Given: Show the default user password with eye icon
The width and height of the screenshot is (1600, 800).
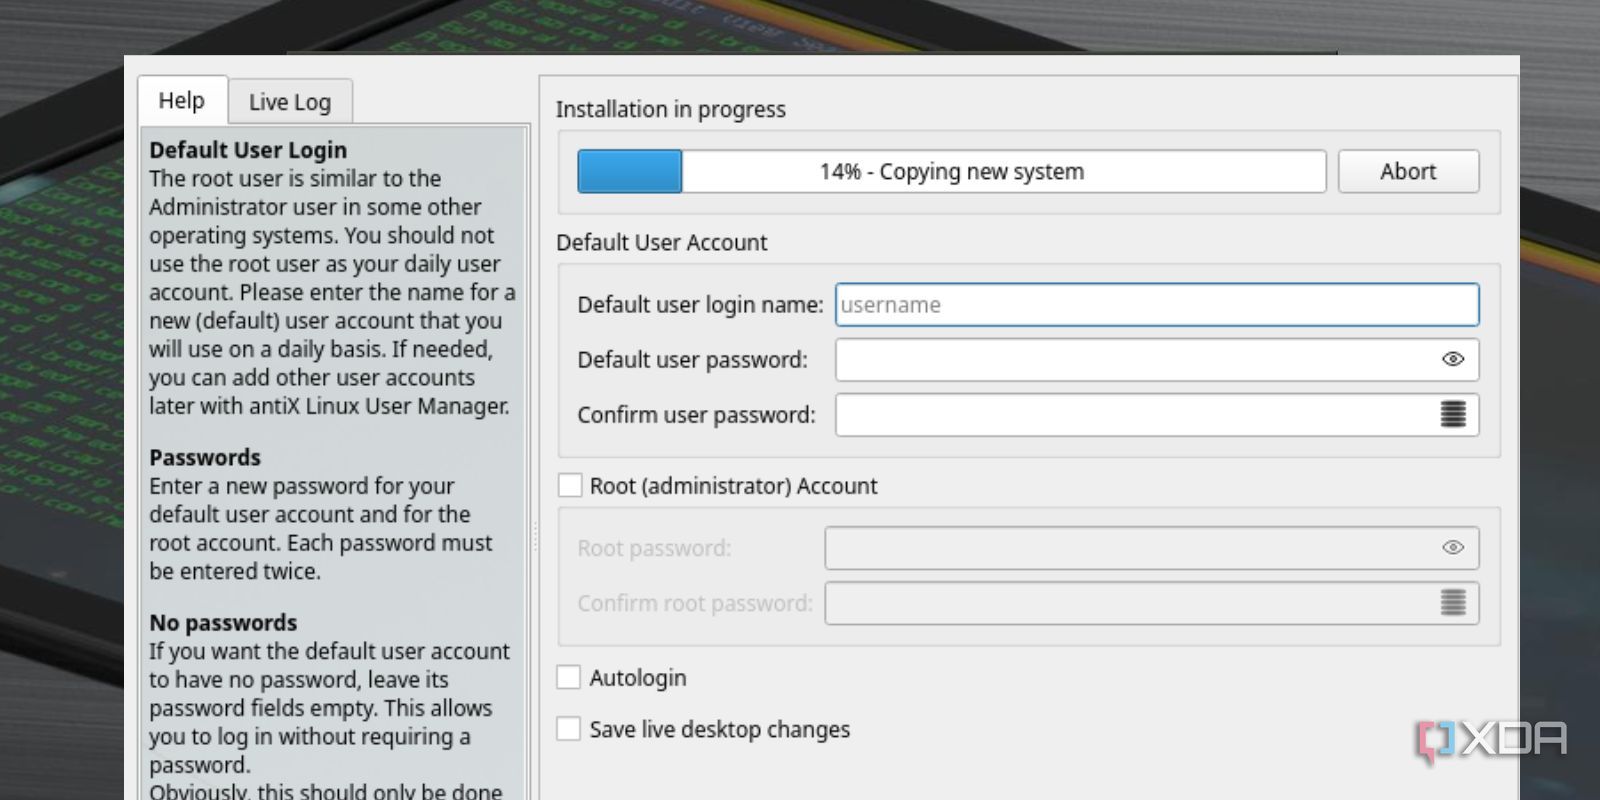Looking at the screenshot, I should [1453, 359].
